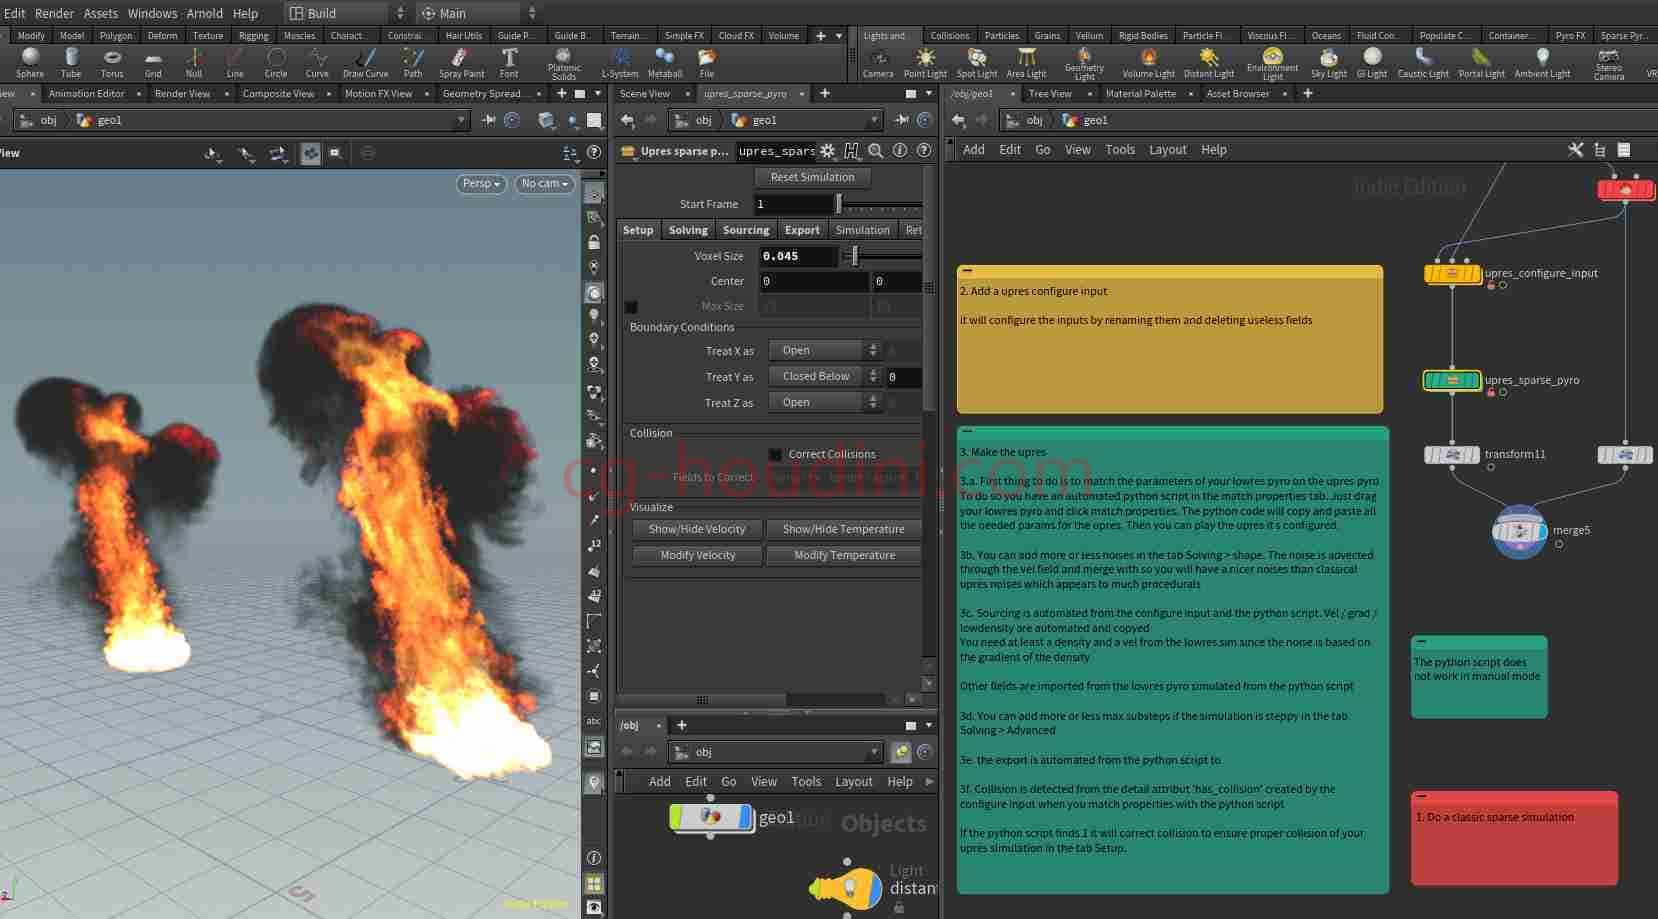Switch to the Material Palette tab
The image size is (1658, 919).
[1141, 94]
